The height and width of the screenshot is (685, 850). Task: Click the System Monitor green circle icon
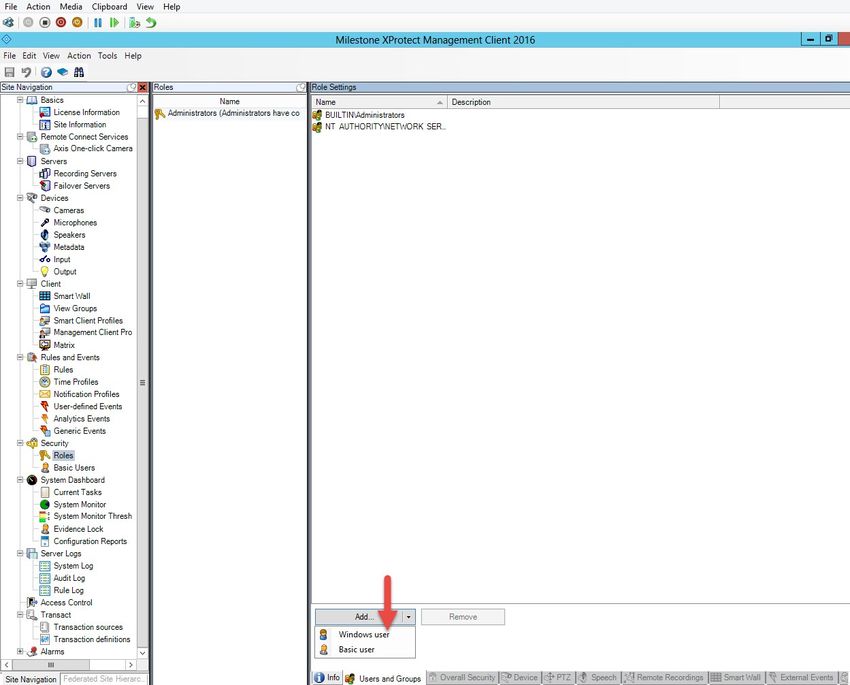point(45,504)
